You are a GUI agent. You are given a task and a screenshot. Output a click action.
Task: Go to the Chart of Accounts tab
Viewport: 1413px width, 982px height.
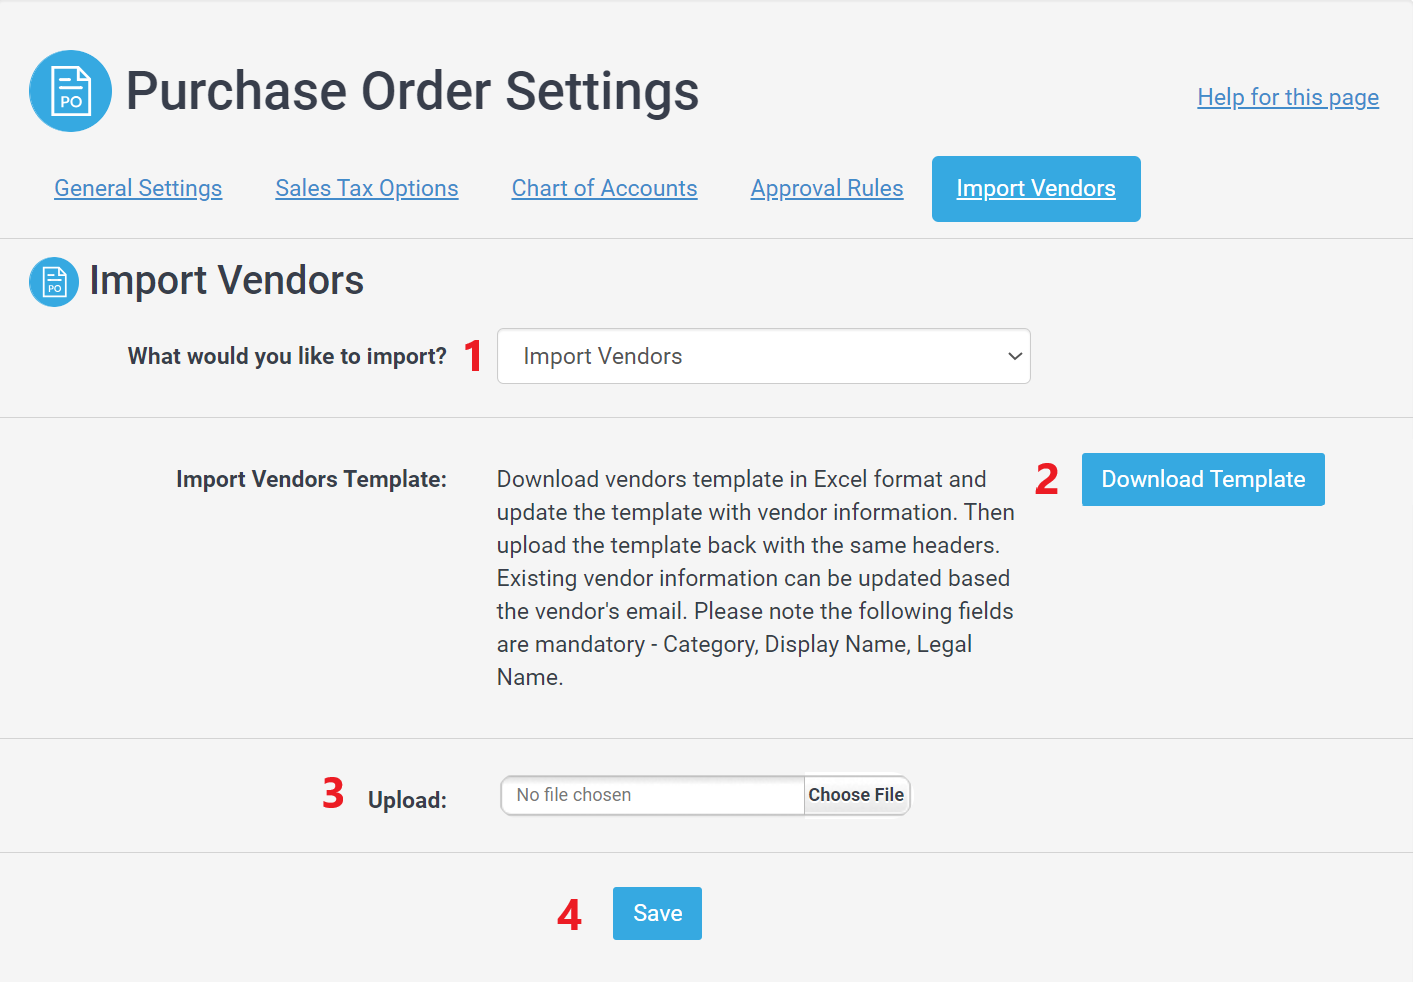tap(605, 188)
